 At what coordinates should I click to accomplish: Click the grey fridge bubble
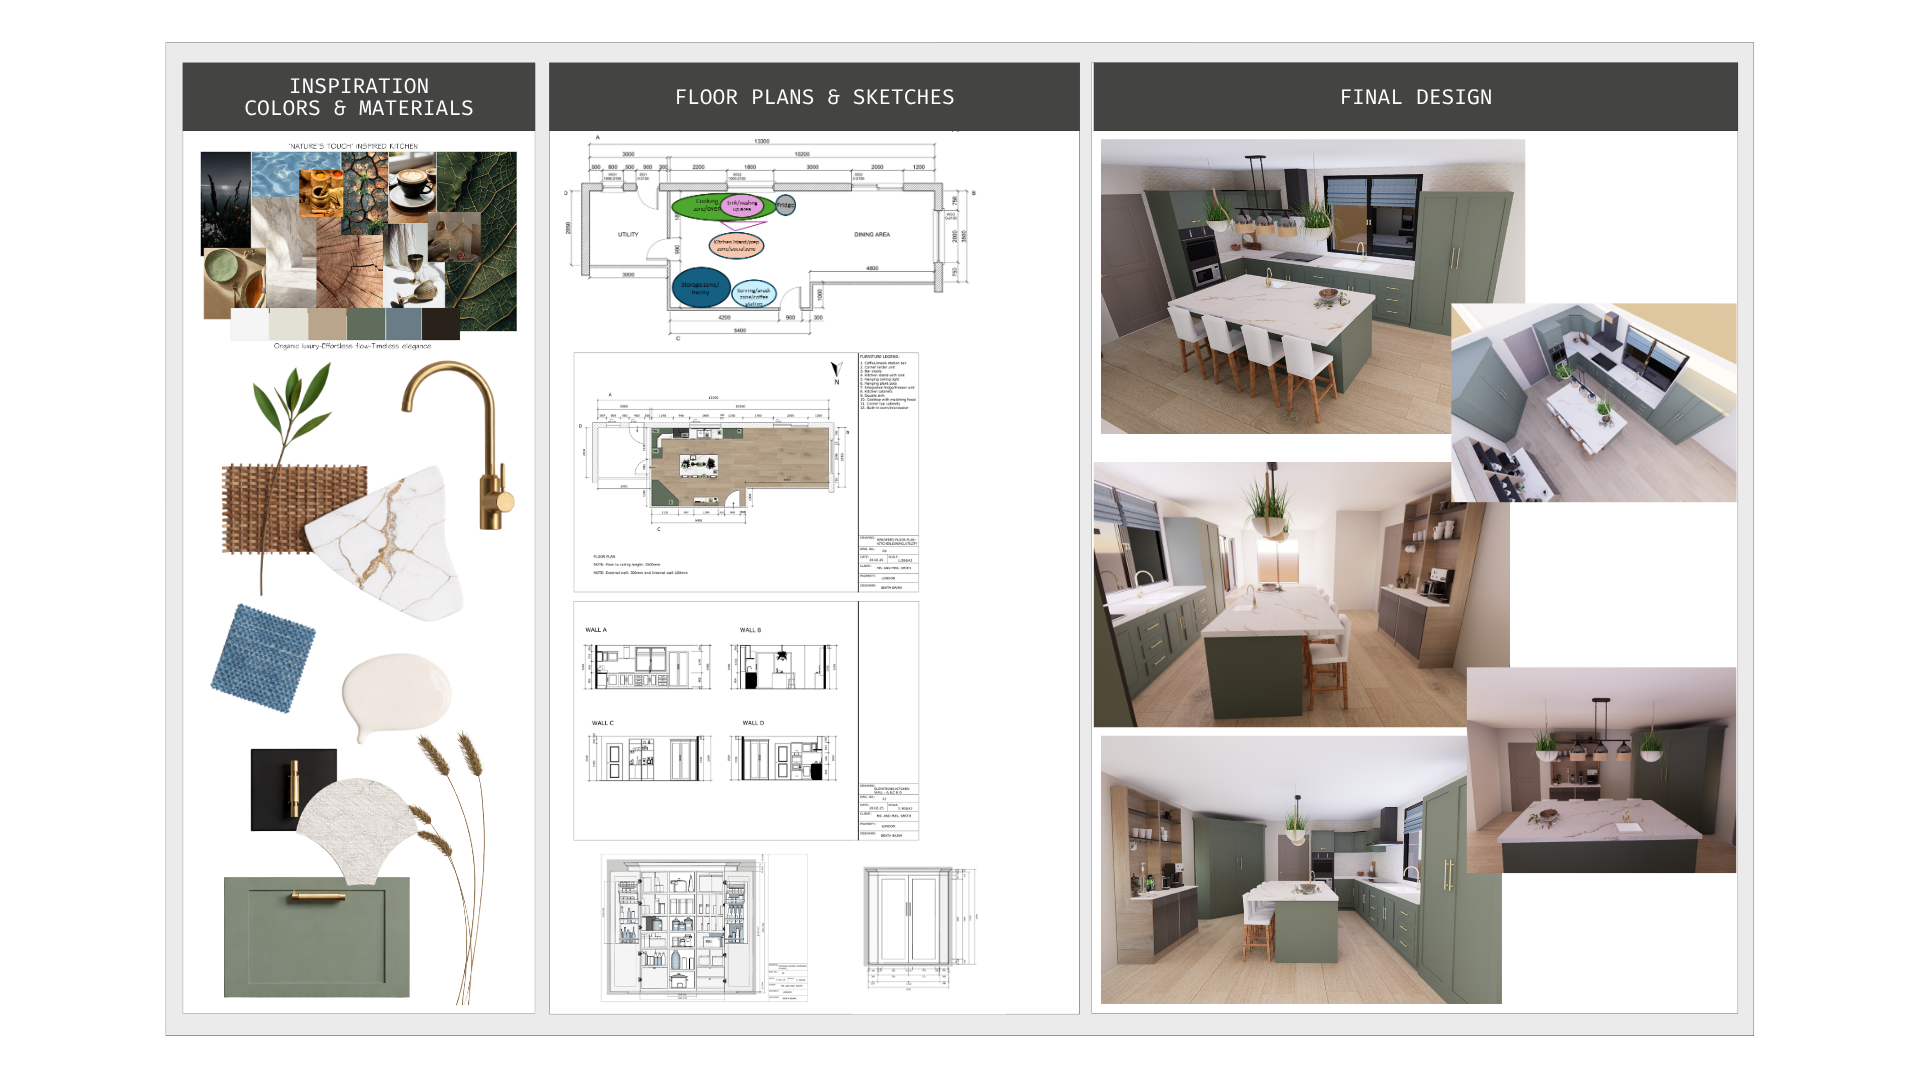[786, 205]
